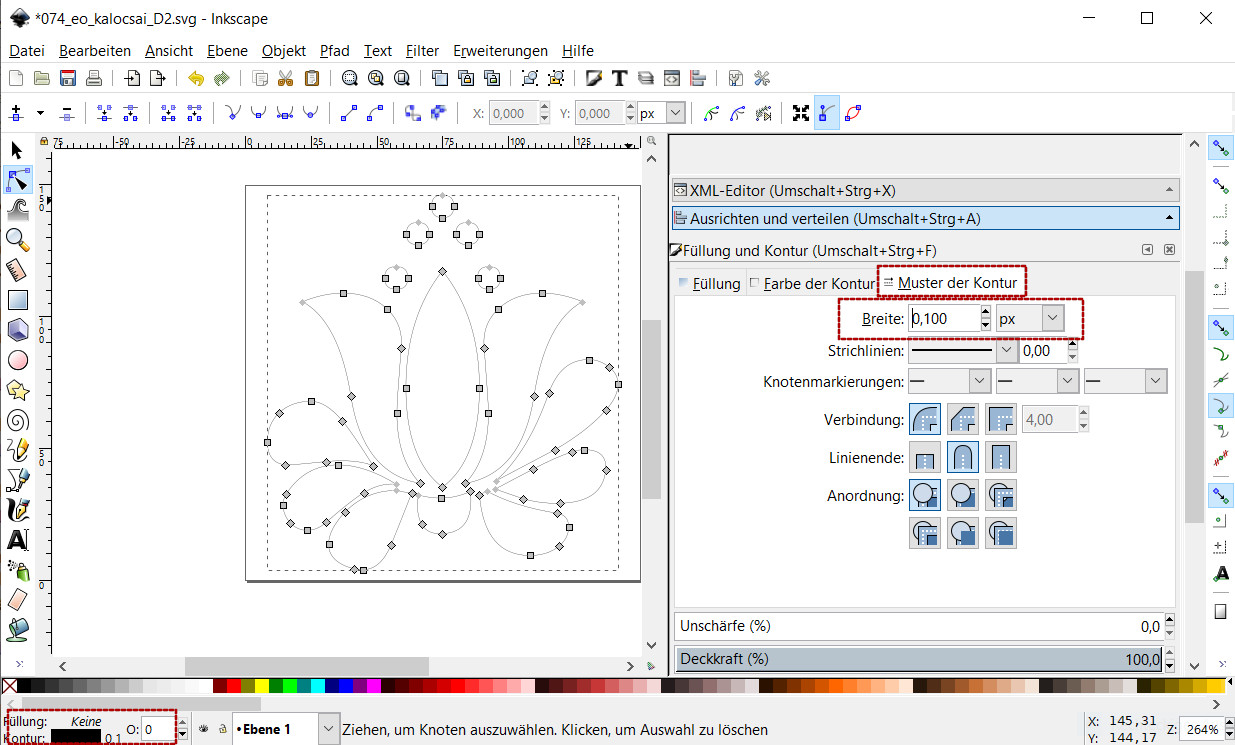
Task: Select the Text tool in toolbox
Action: pyautogui.click(x=17, y=540)
